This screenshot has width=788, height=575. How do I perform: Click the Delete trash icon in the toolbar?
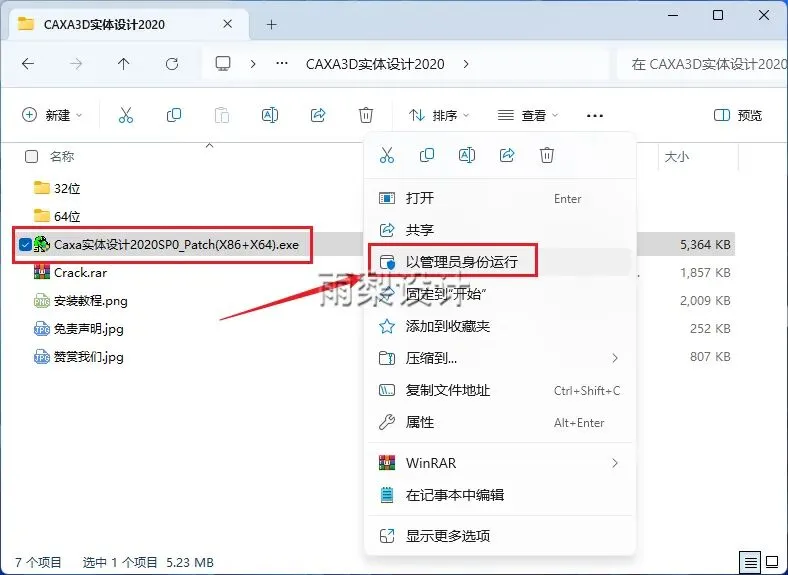tap(366, 115)
